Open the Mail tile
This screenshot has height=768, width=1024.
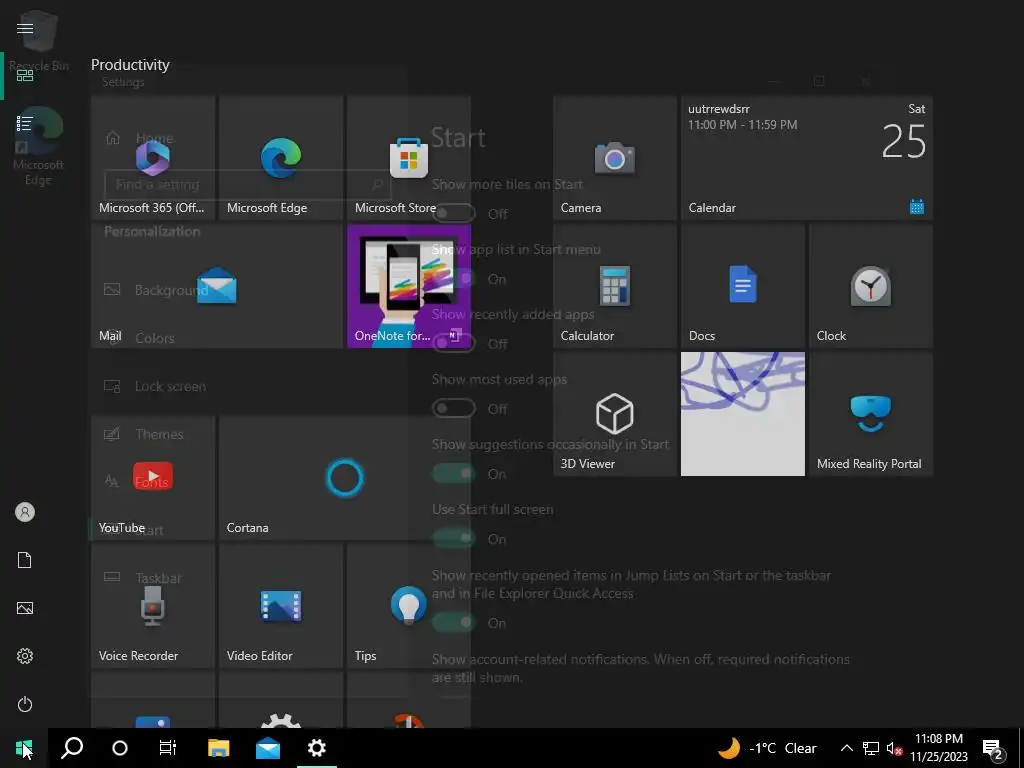pos(217,285)
